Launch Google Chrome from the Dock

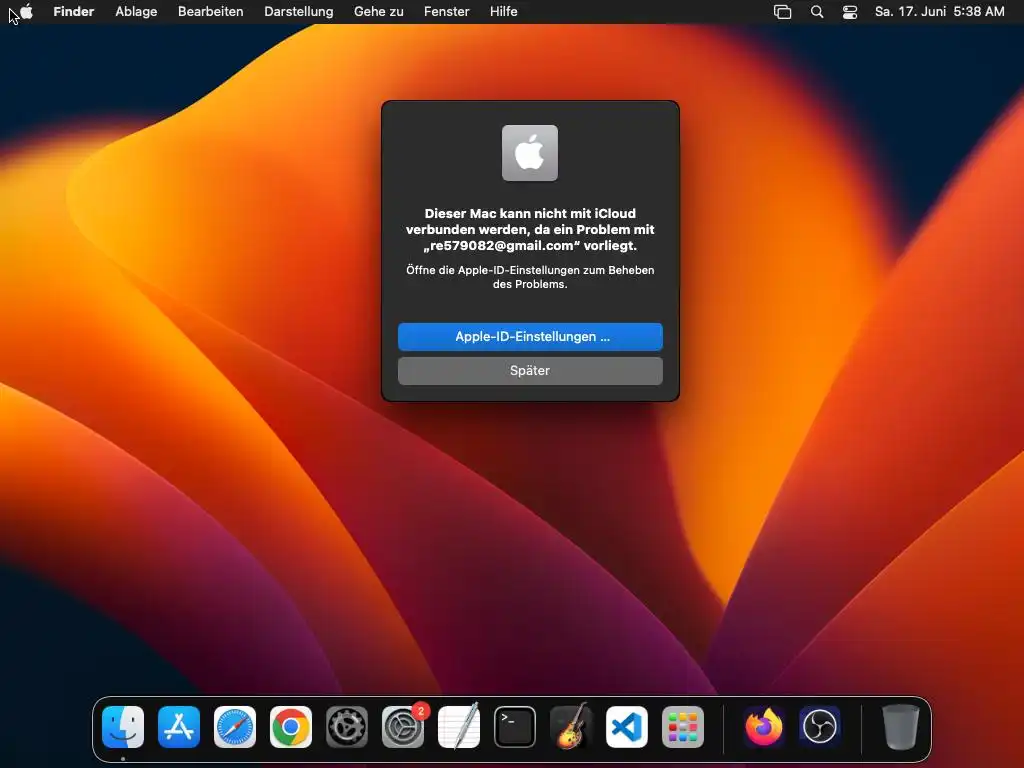click(291, 727)
